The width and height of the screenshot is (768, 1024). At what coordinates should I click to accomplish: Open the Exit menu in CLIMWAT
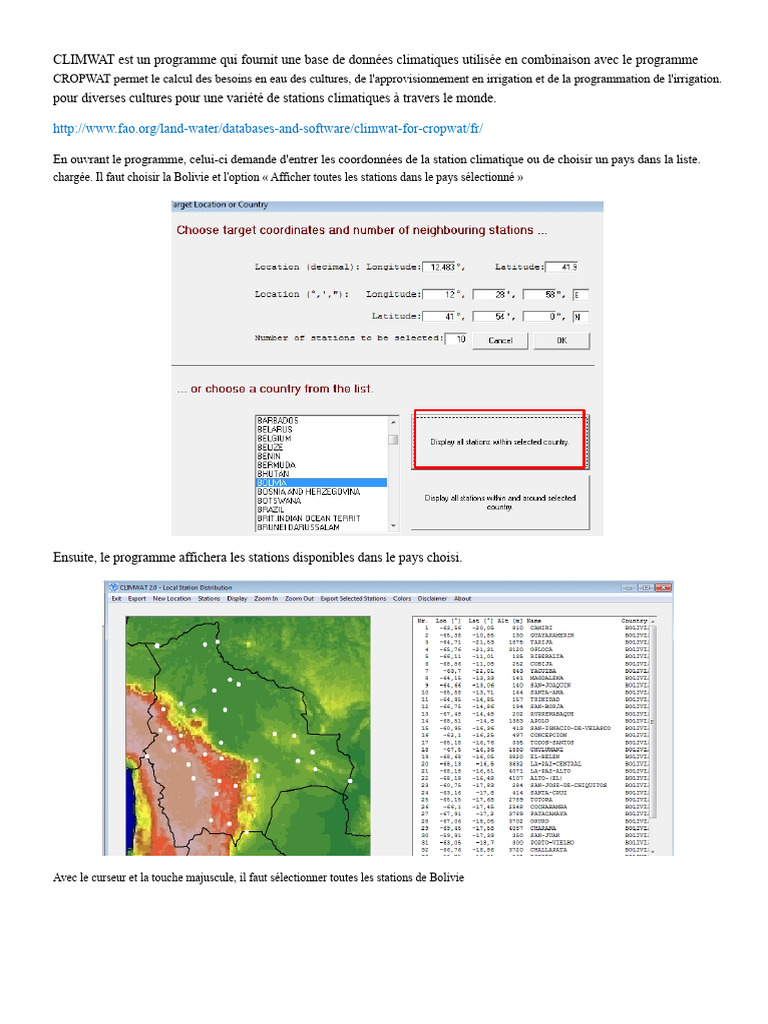116,599
